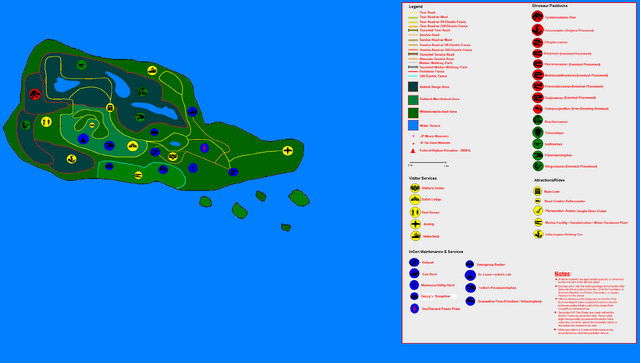The image size is (640, 363).
Task: Click the Maintenance/Utility Shed legend icon
Action: click(414, 285)
